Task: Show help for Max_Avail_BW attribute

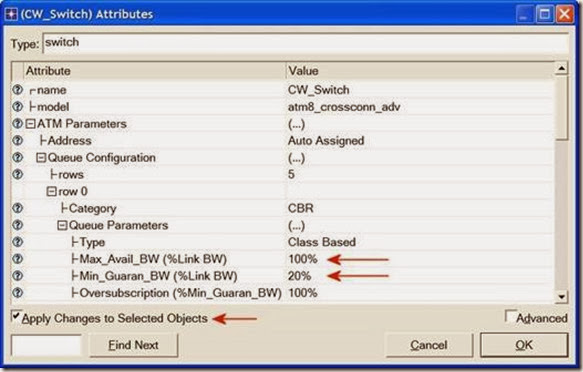Action: [17, 259]
